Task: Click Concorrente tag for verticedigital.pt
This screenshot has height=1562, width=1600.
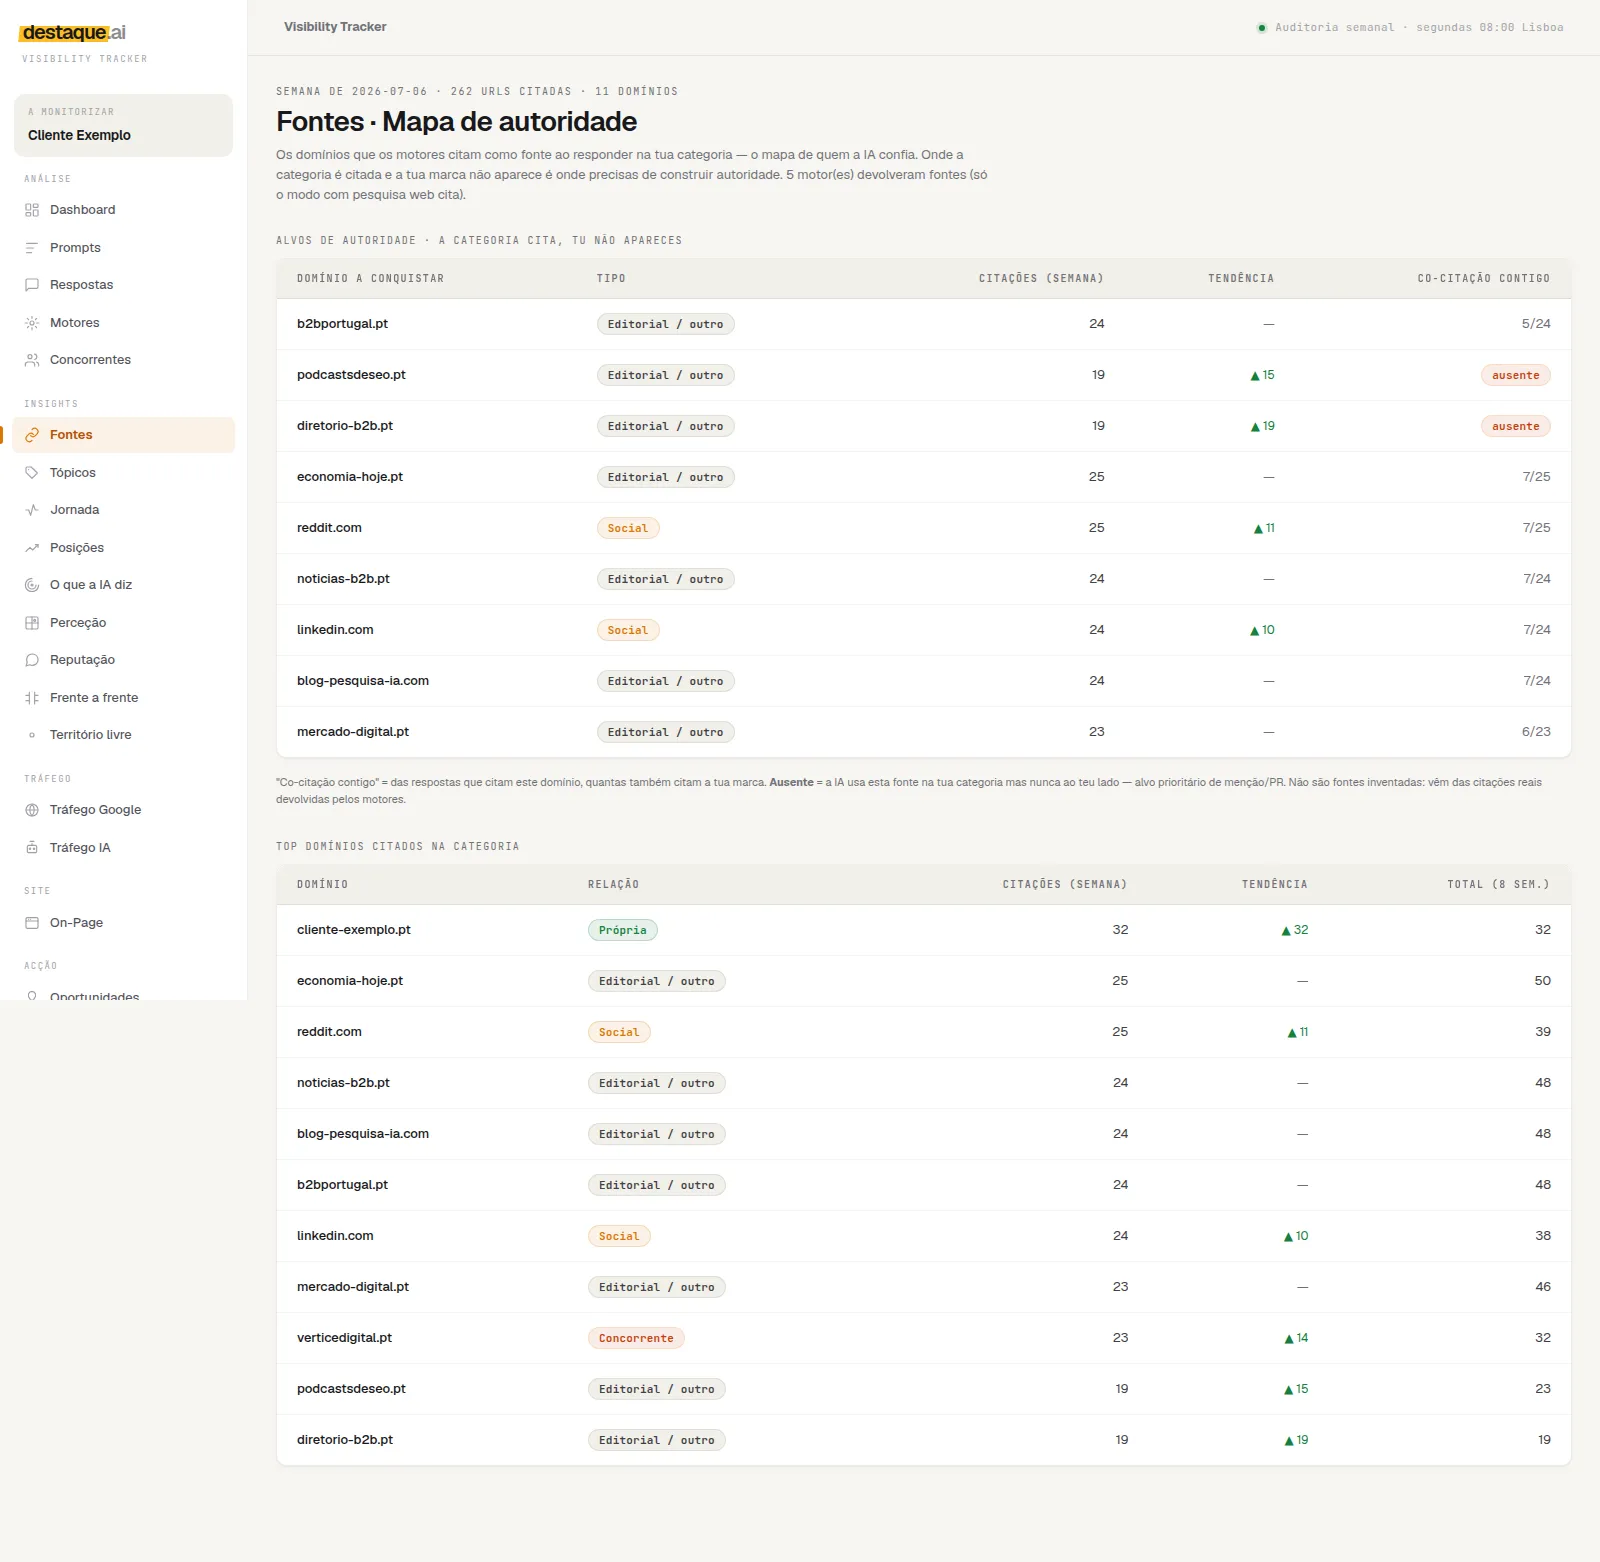Action: 636,1338
